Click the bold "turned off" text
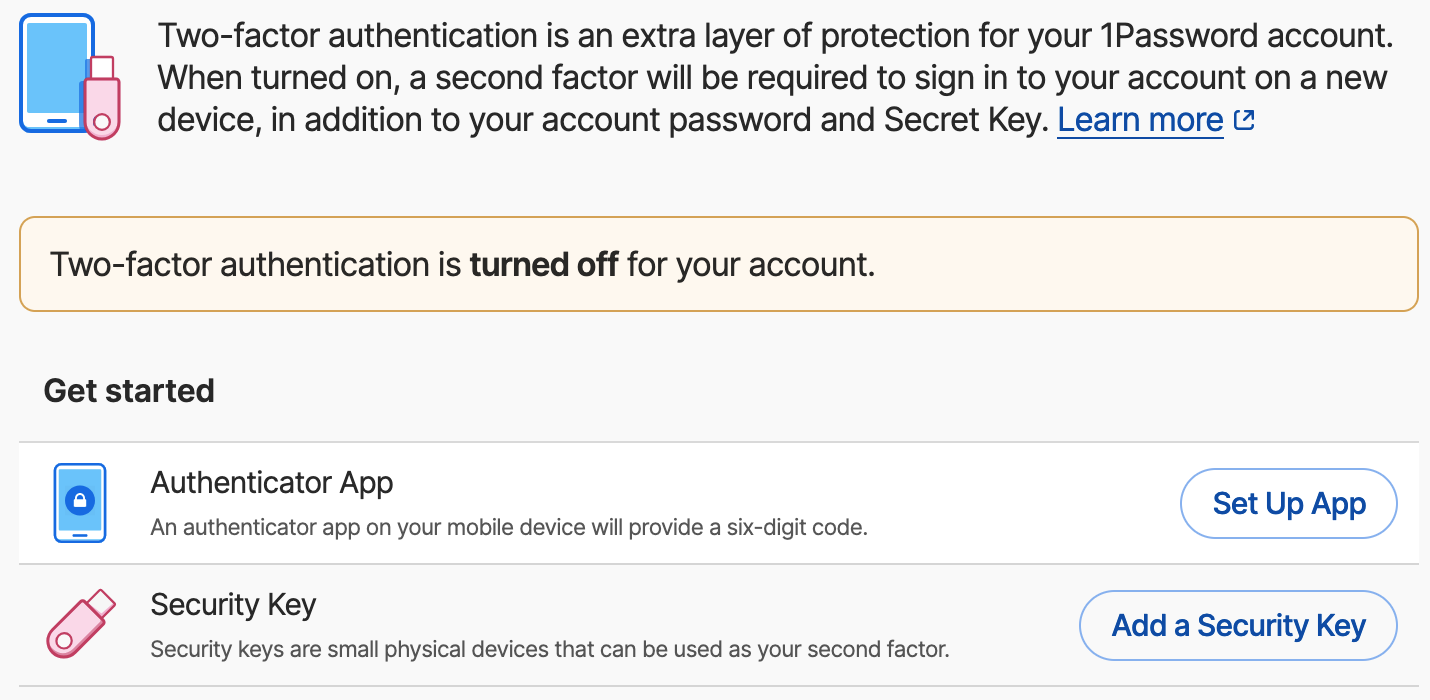Screen dimensions: 1430x700 pyautogui.click(x=544, y=265)
